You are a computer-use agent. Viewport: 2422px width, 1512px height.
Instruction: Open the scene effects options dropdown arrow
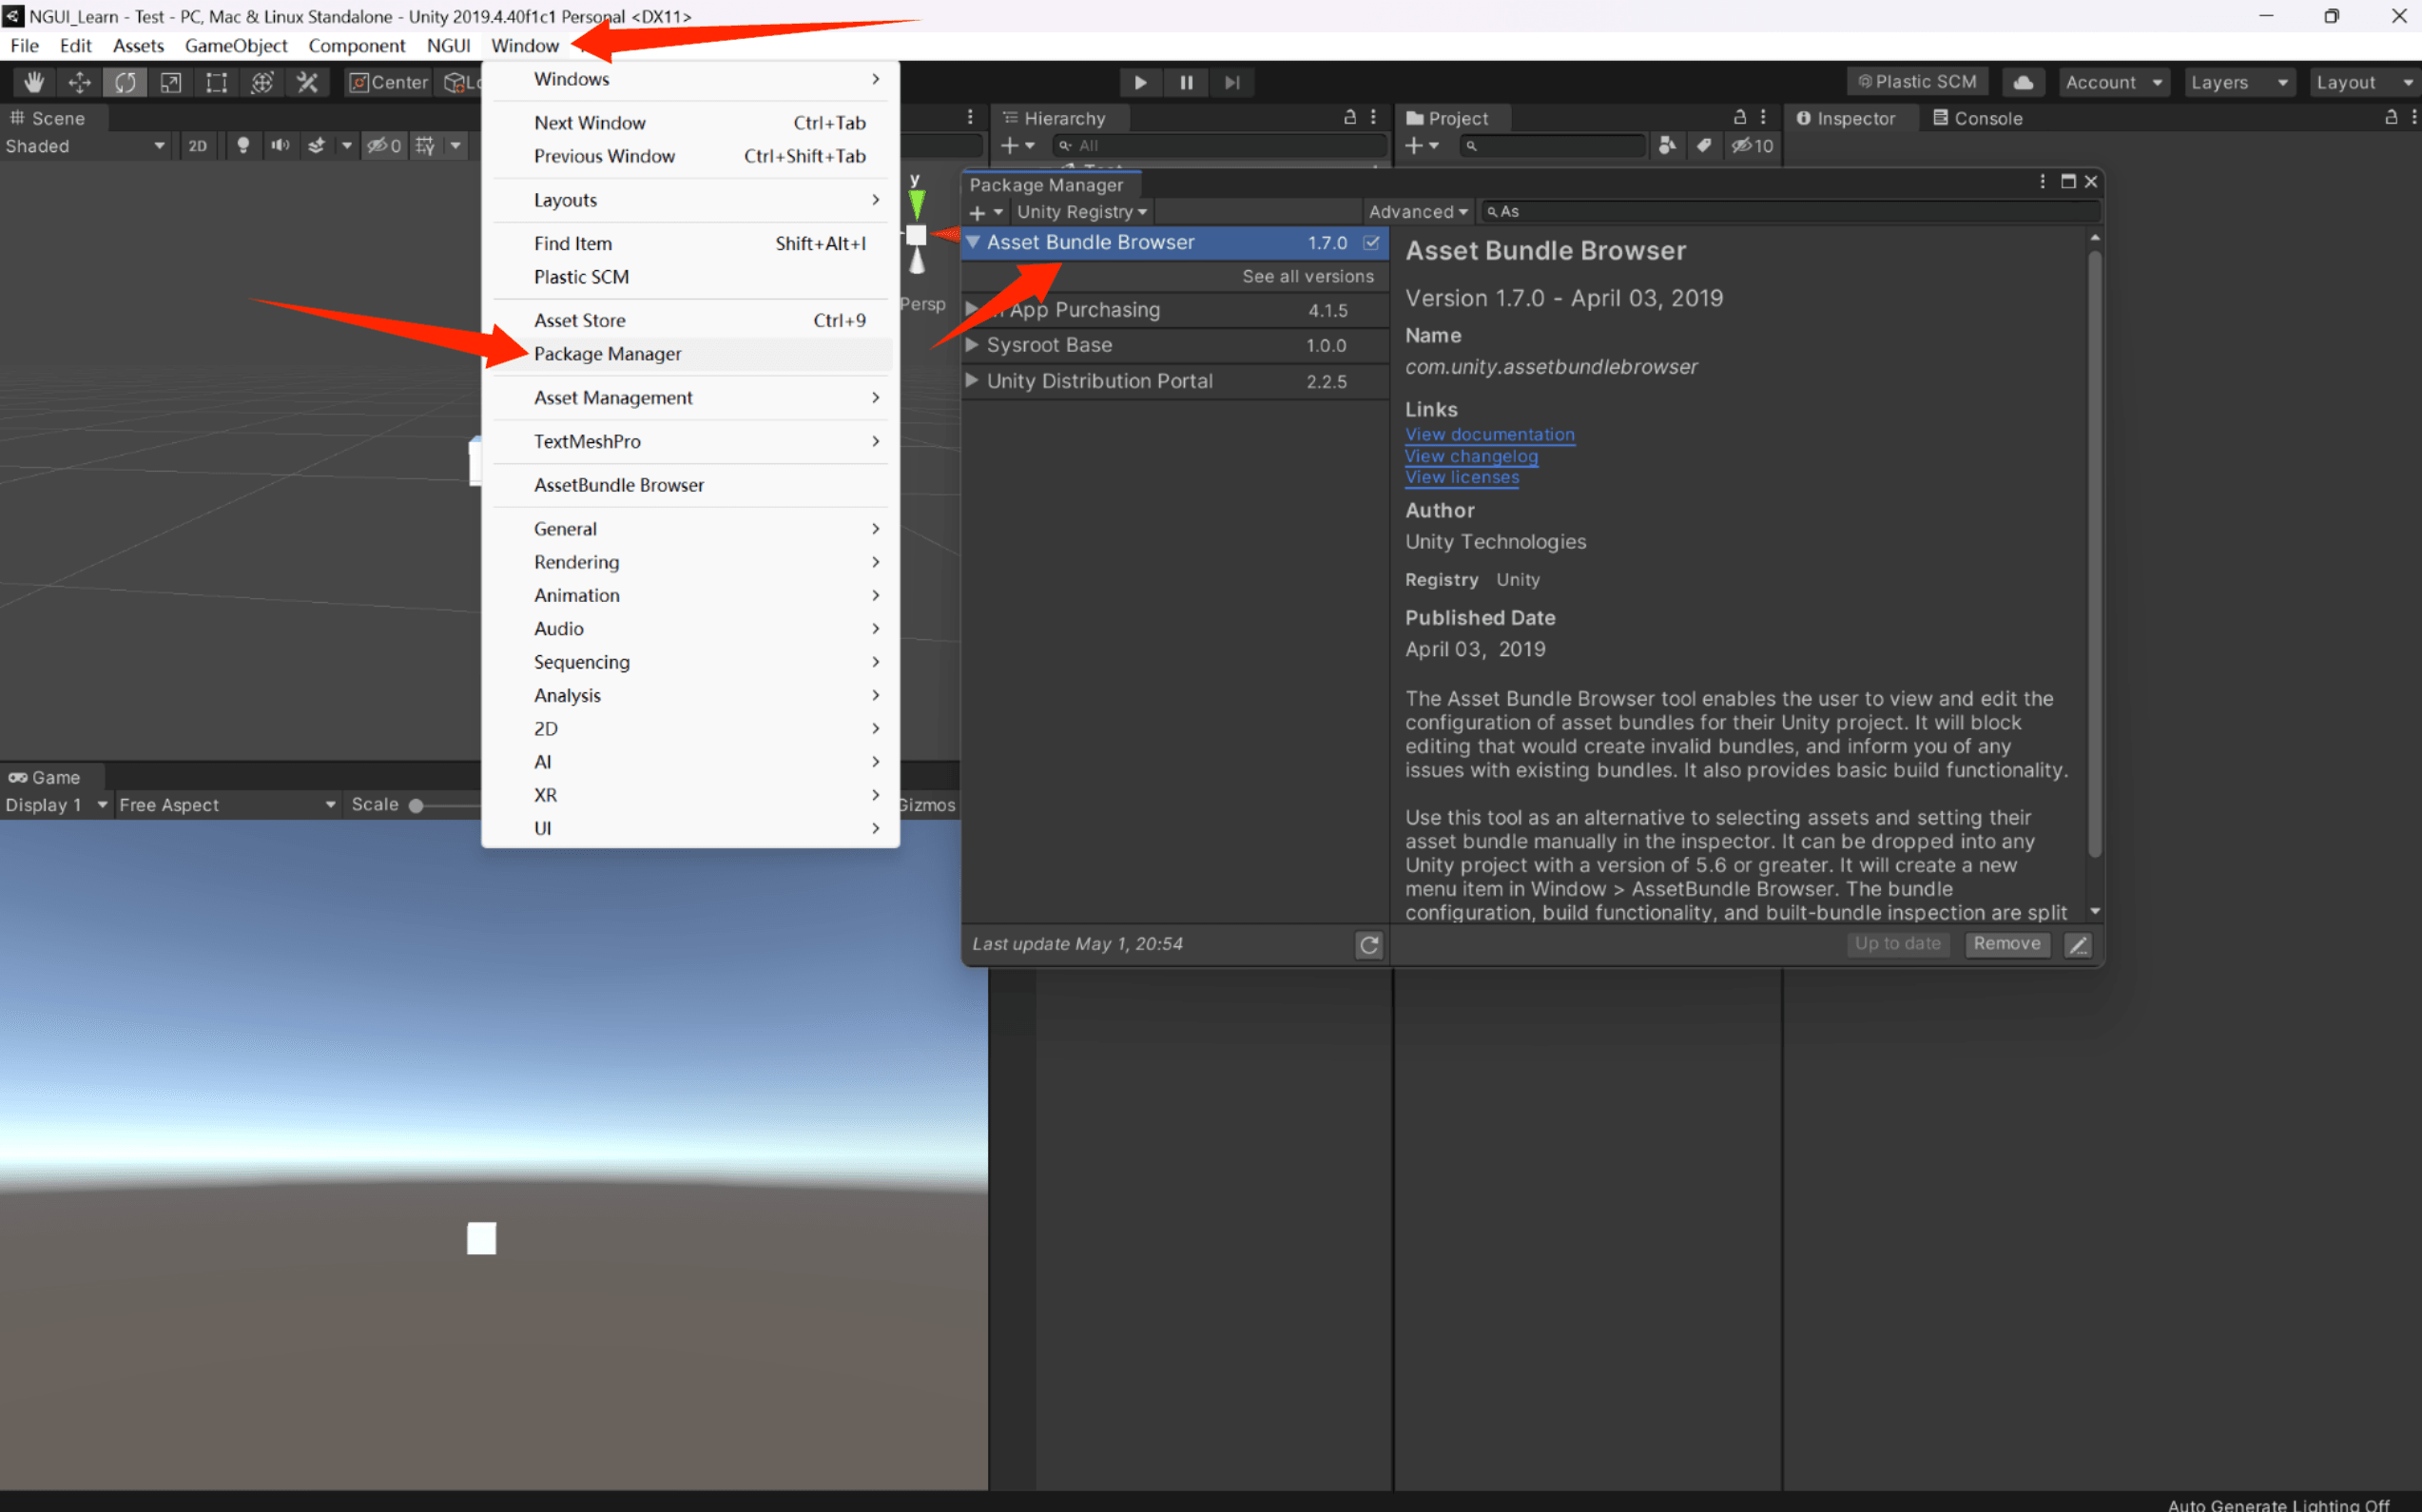pyautogui.click(x=346, y=146)
